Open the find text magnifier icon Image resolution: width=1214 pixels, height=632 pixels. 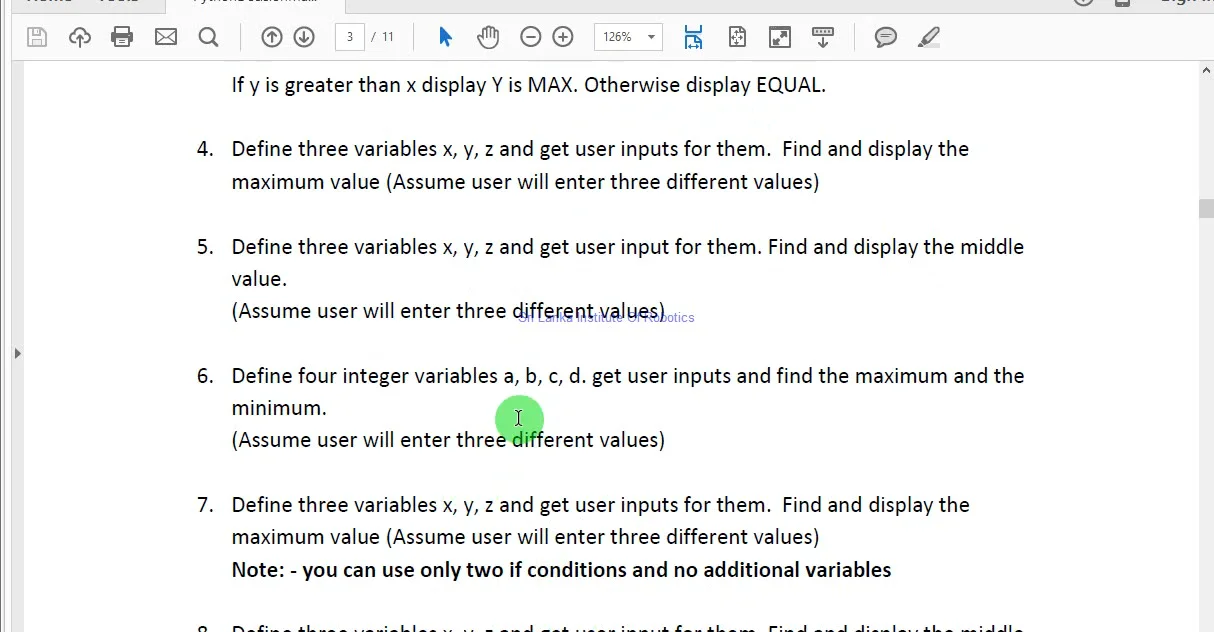(208, 37)
